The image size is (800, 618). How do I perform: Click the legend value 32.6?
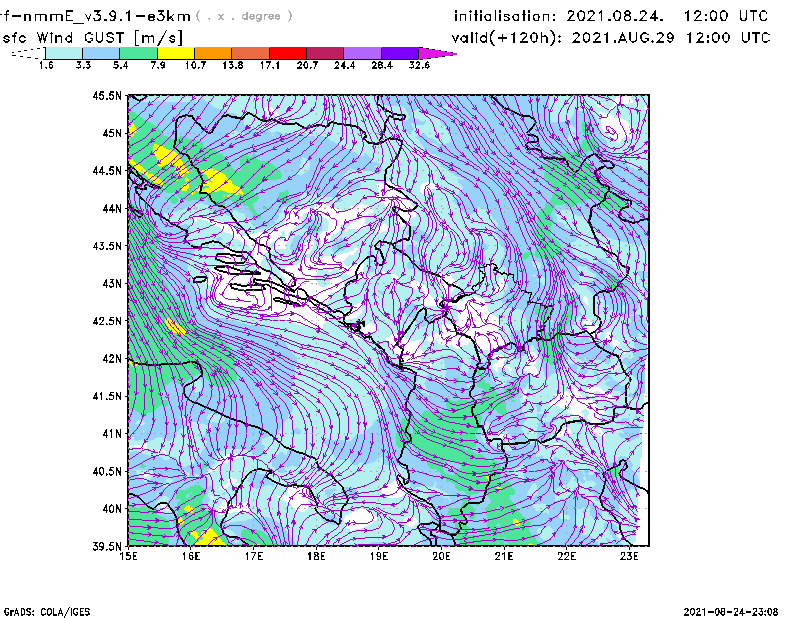(419, 65)
